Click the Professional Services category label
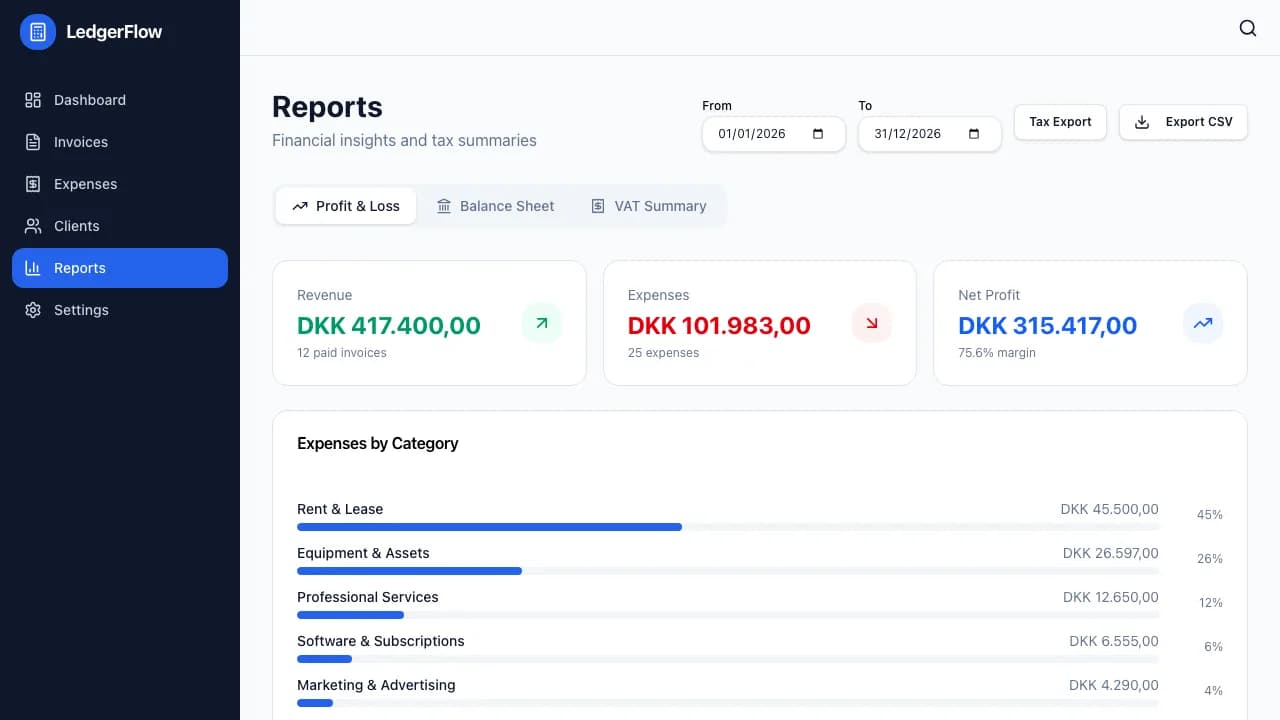The image size is (1280, 720). 368,597
